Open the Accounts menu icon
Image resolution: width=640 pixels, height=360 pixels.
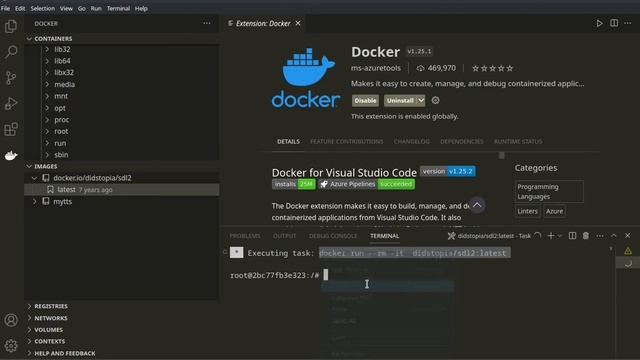[x=11, y=320]
